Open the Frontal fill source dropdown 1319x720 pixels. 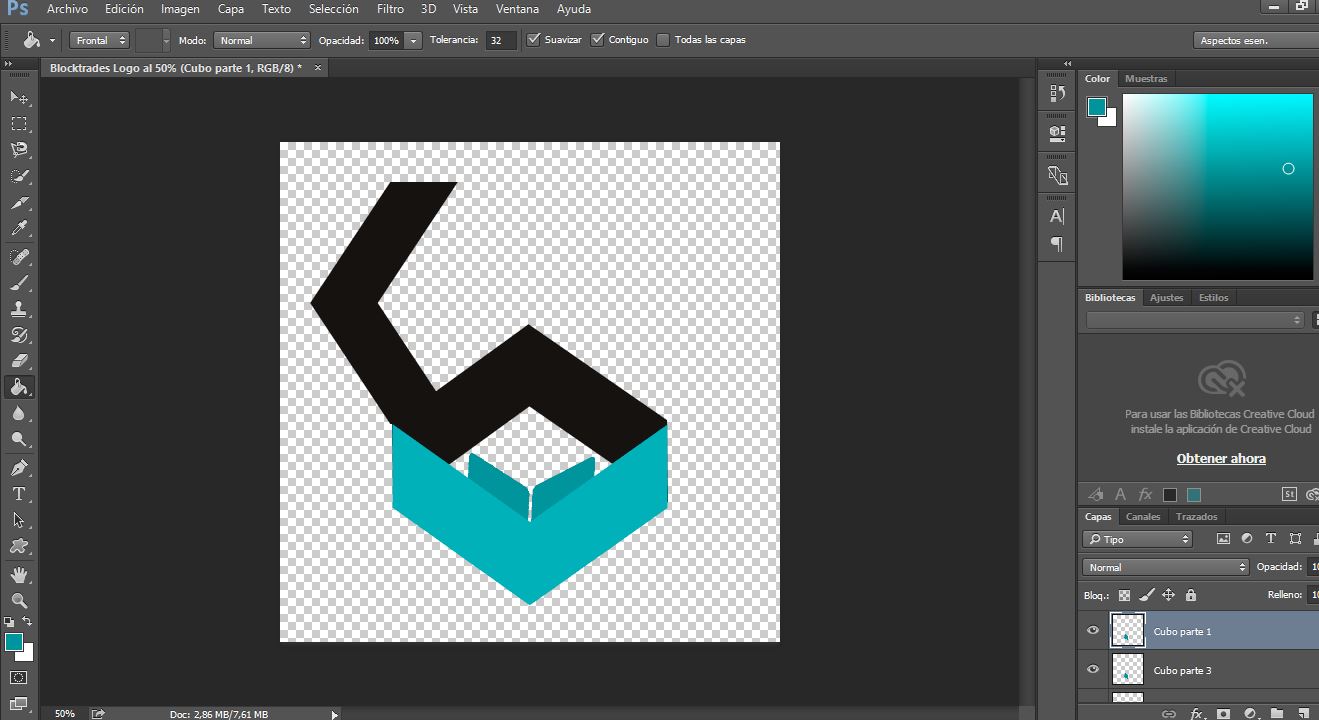[99, 40]
